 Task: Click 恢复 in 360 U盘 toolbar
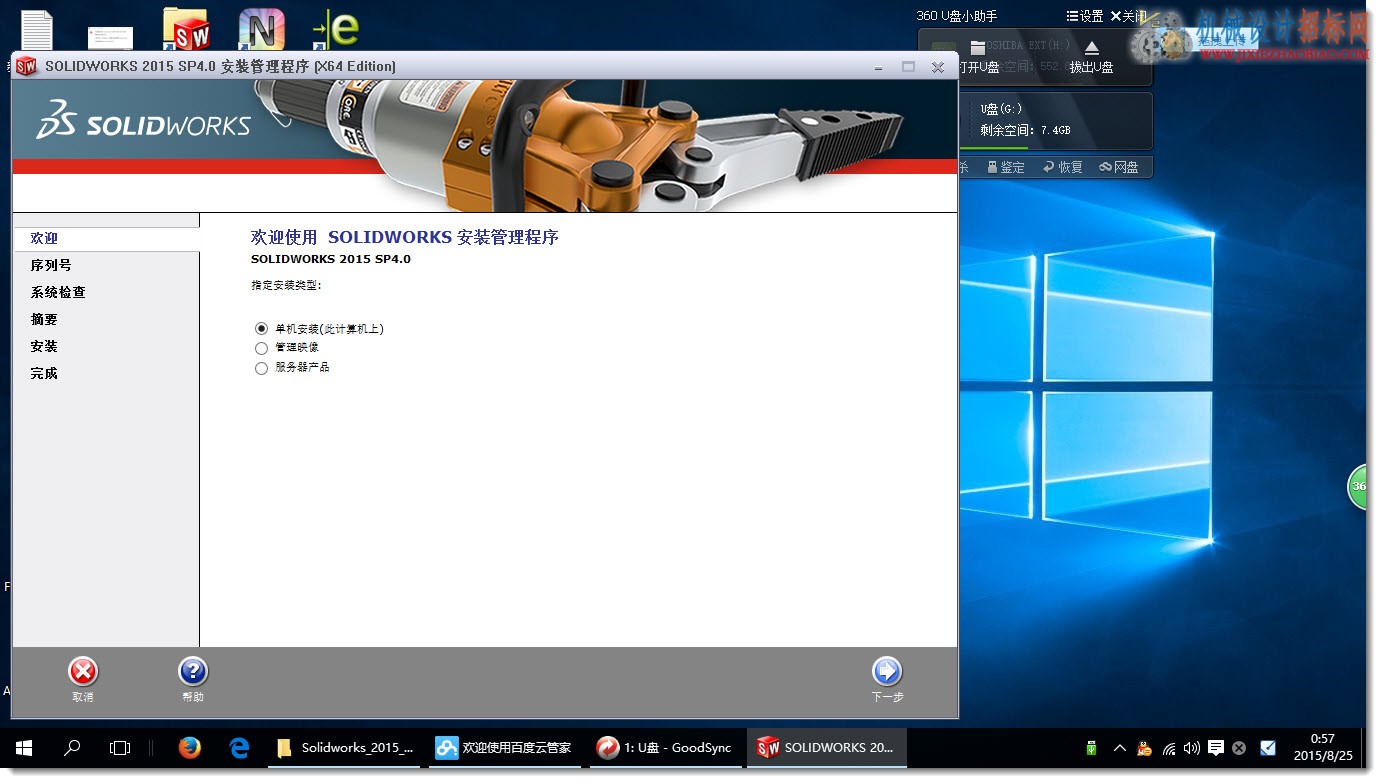(x=1063, y=167)
